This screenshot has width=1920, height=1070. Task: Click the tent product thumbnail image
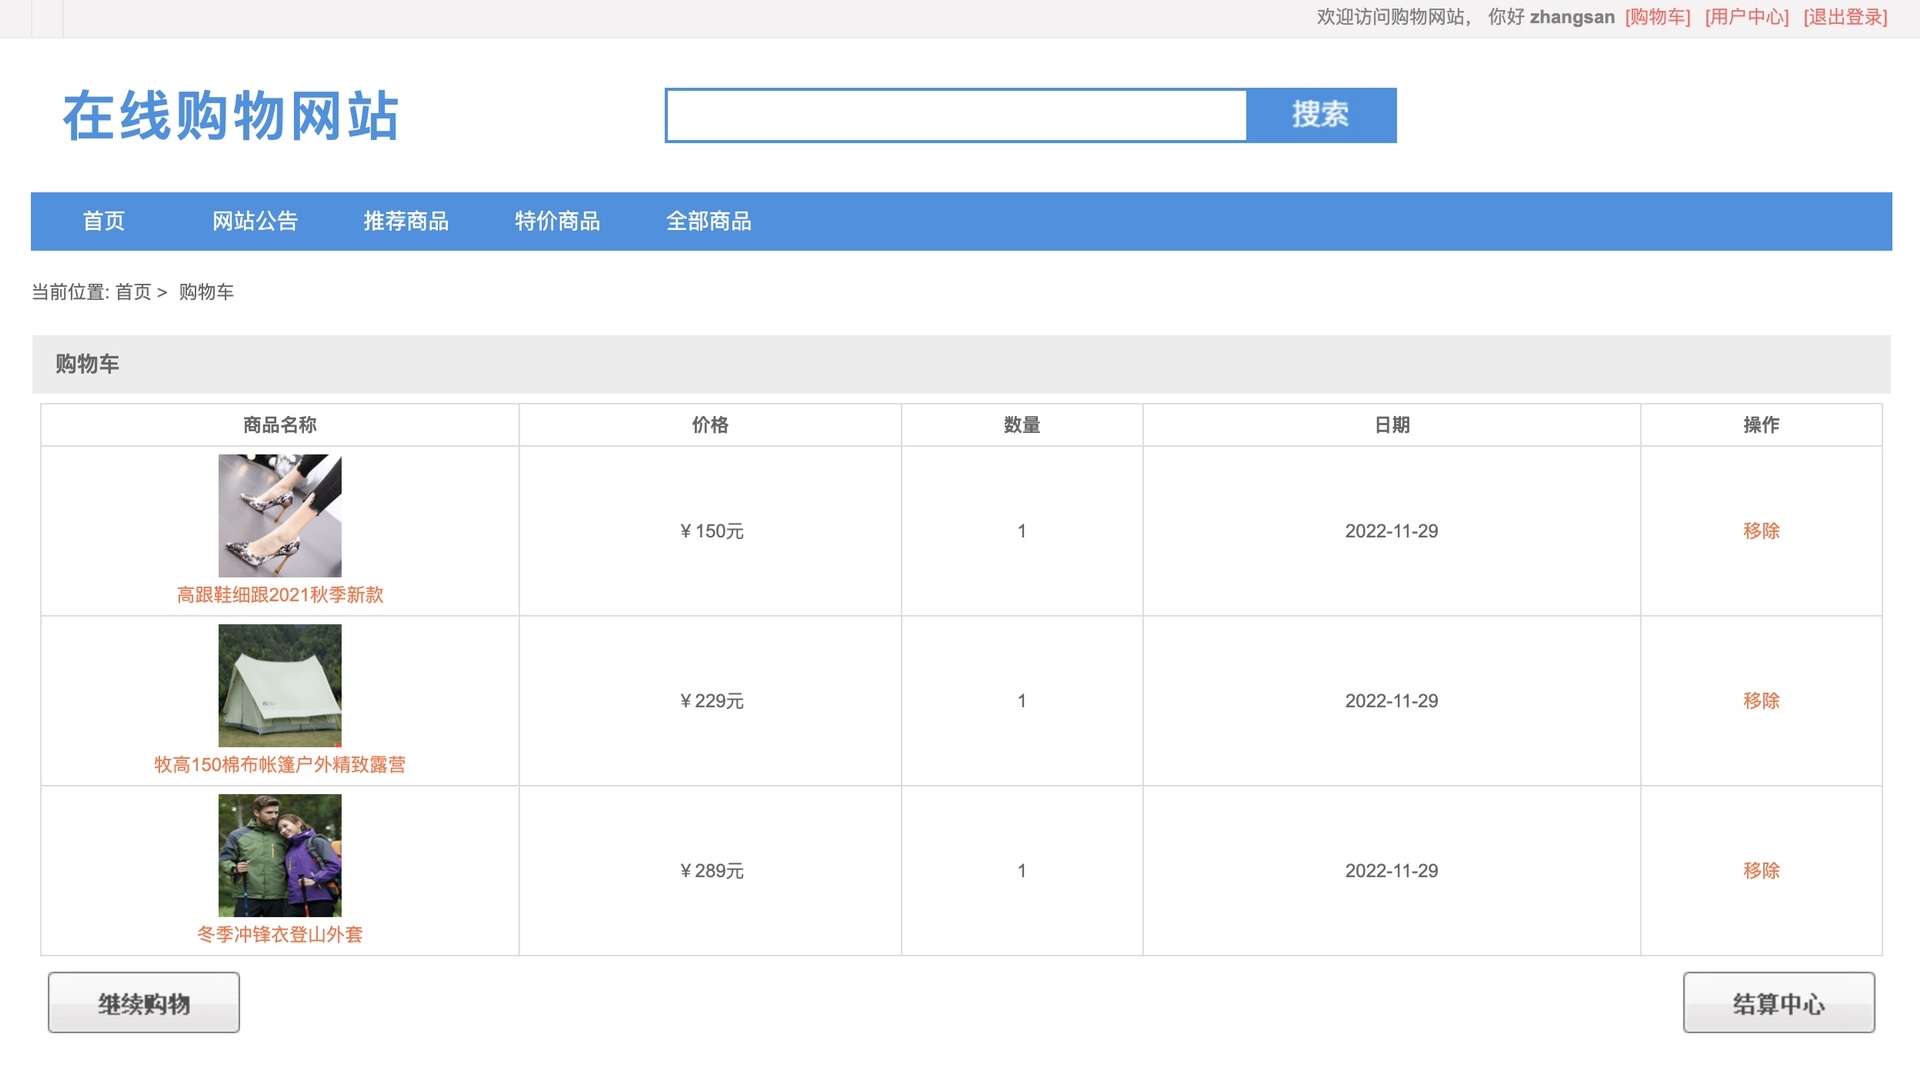(x=279, y=685)
